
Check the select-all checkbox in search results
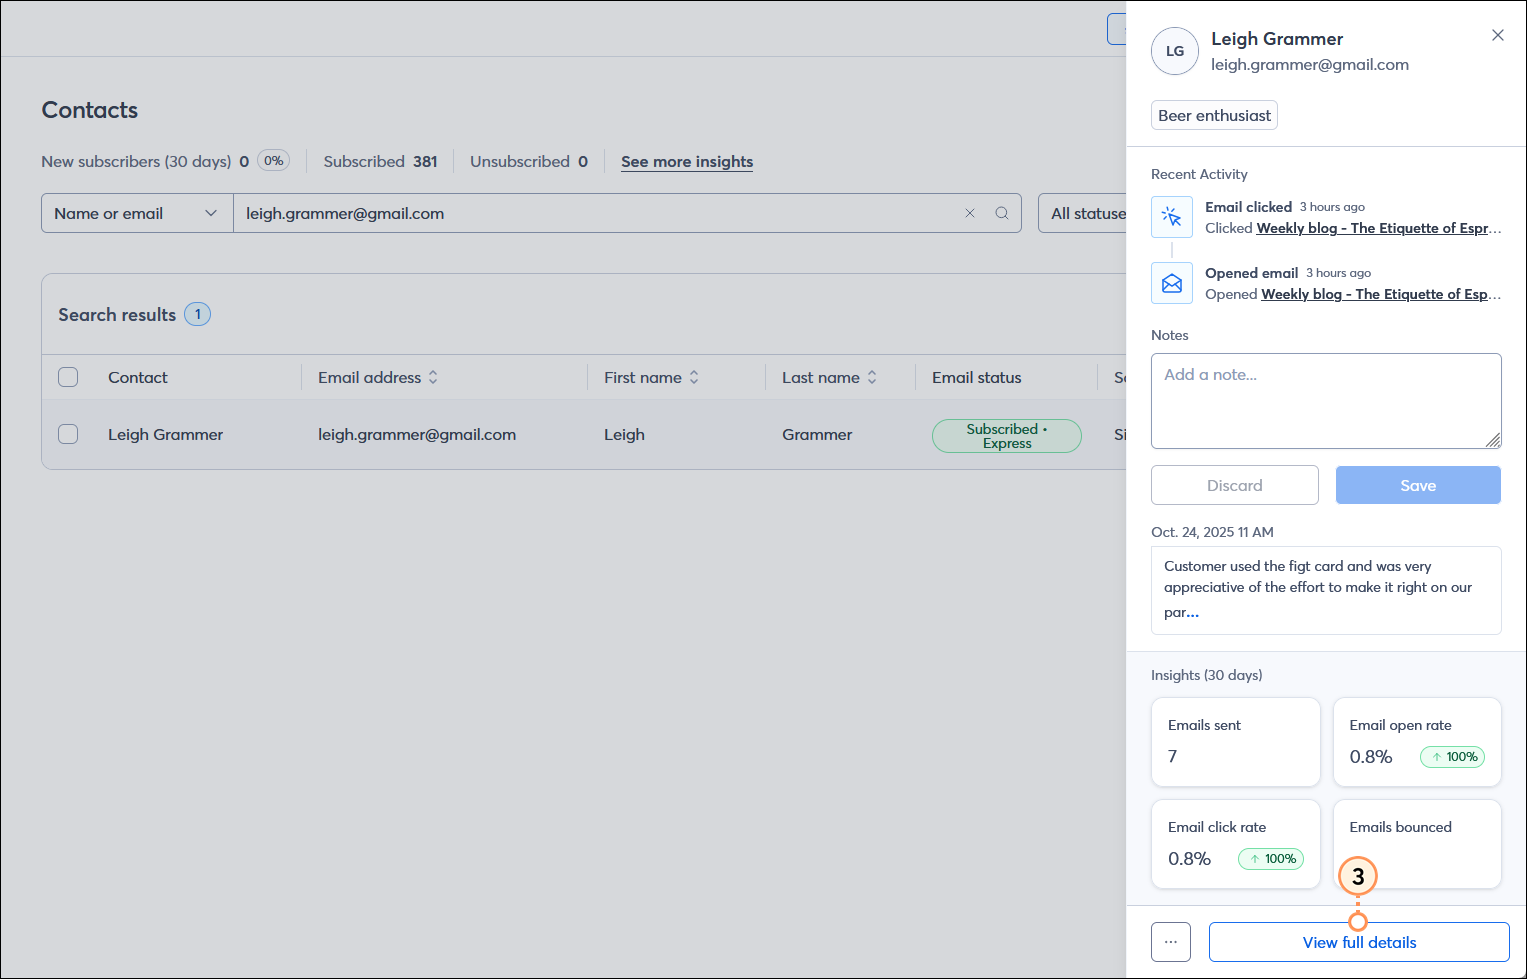[x=68, y=377]
